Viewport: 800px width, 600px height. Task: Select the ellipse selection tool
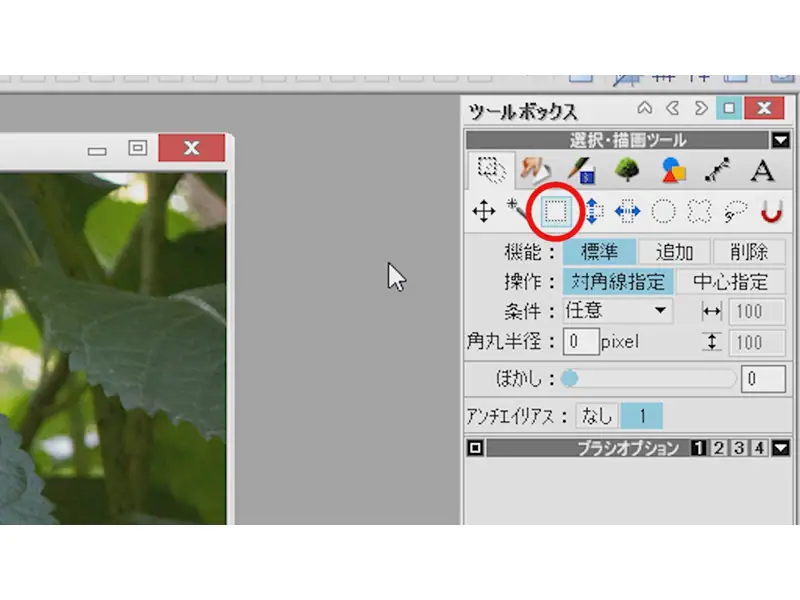[x=662, y=211]
